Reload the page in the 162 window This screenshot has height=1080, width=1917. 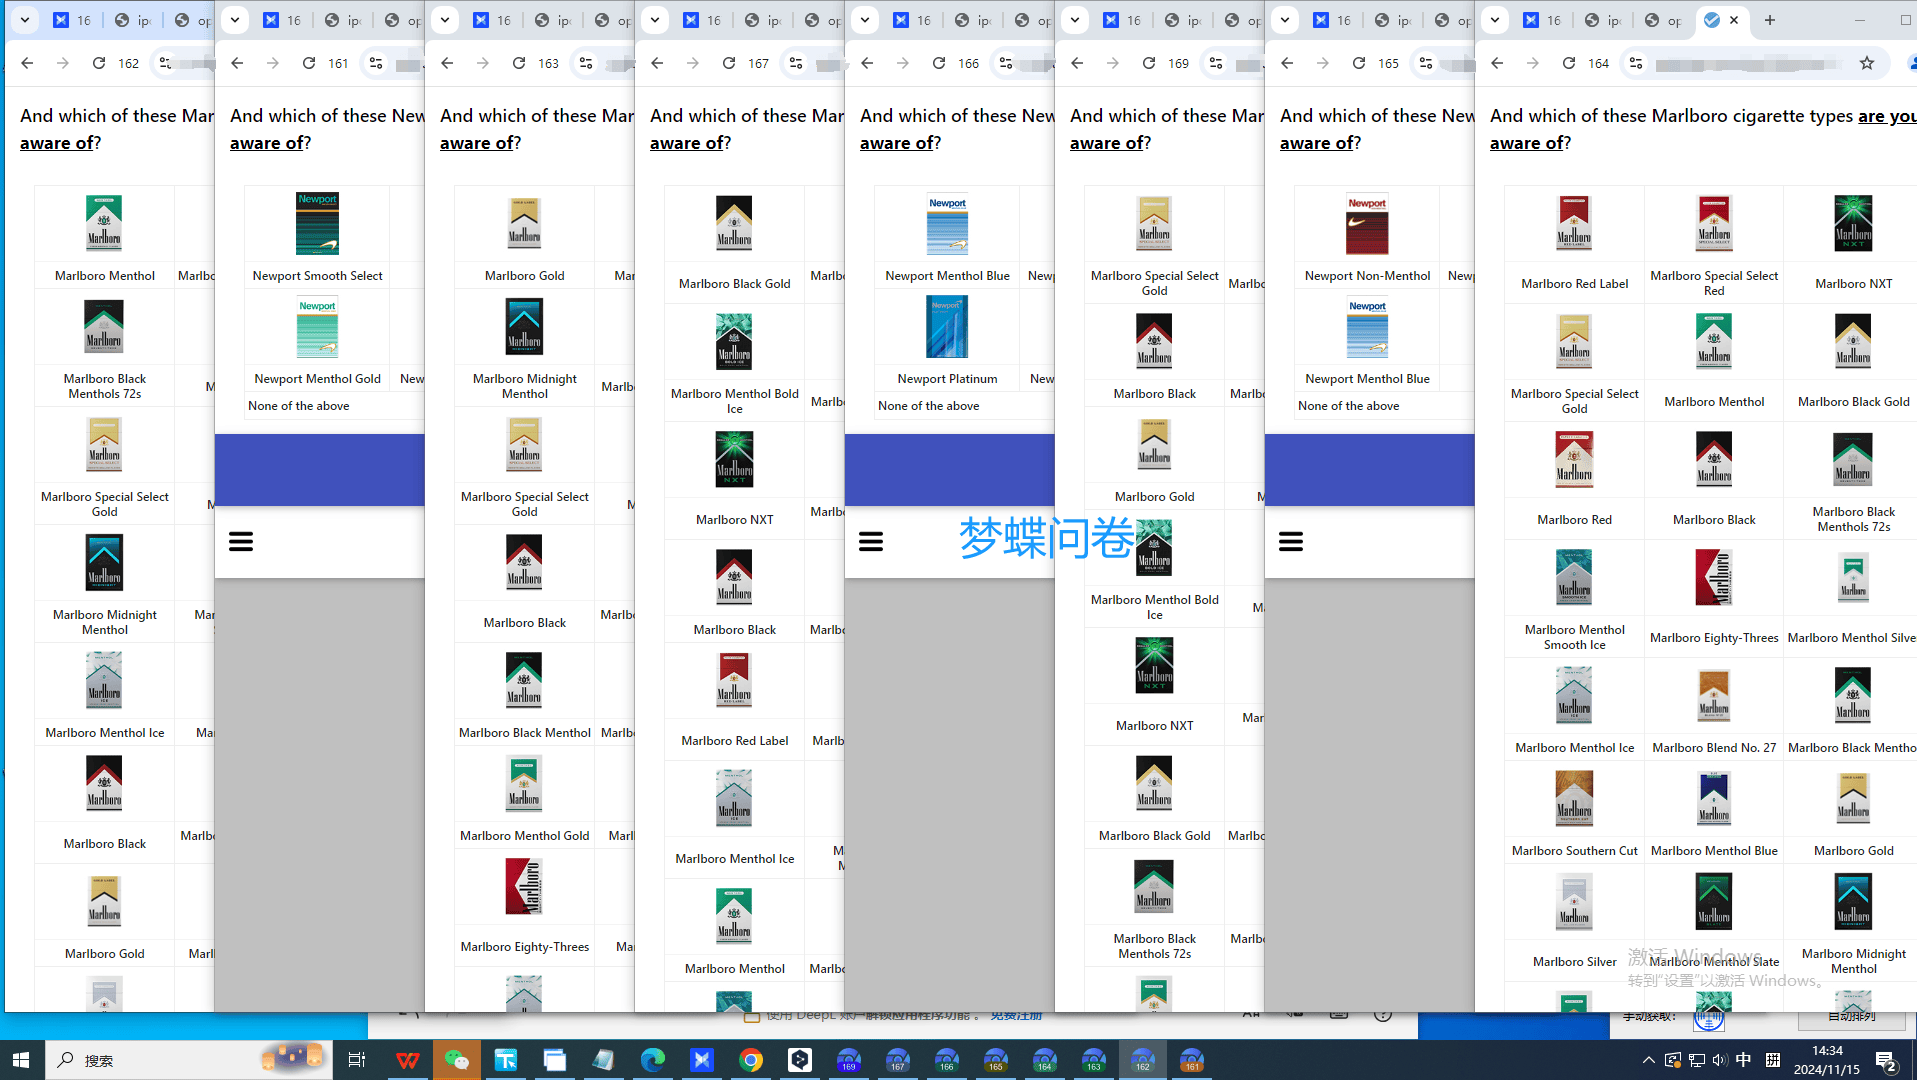point(99,63)
